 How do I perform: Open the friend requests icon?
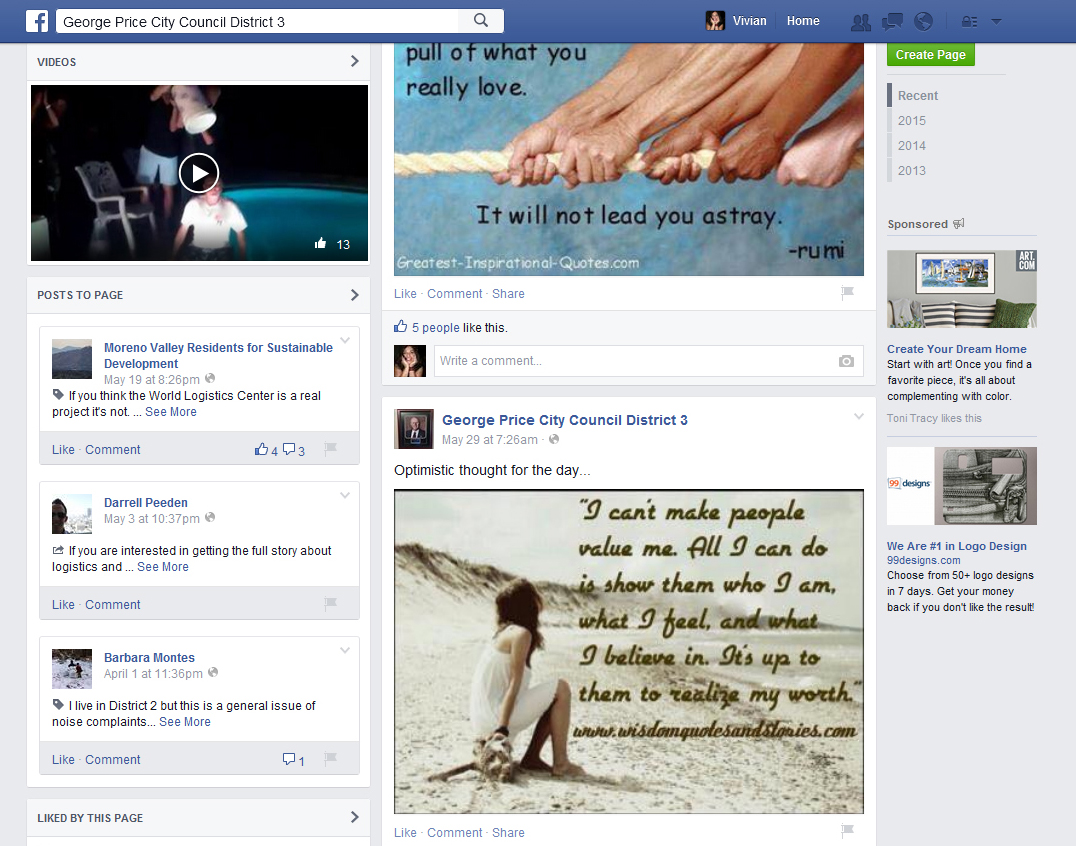(860, 22)
